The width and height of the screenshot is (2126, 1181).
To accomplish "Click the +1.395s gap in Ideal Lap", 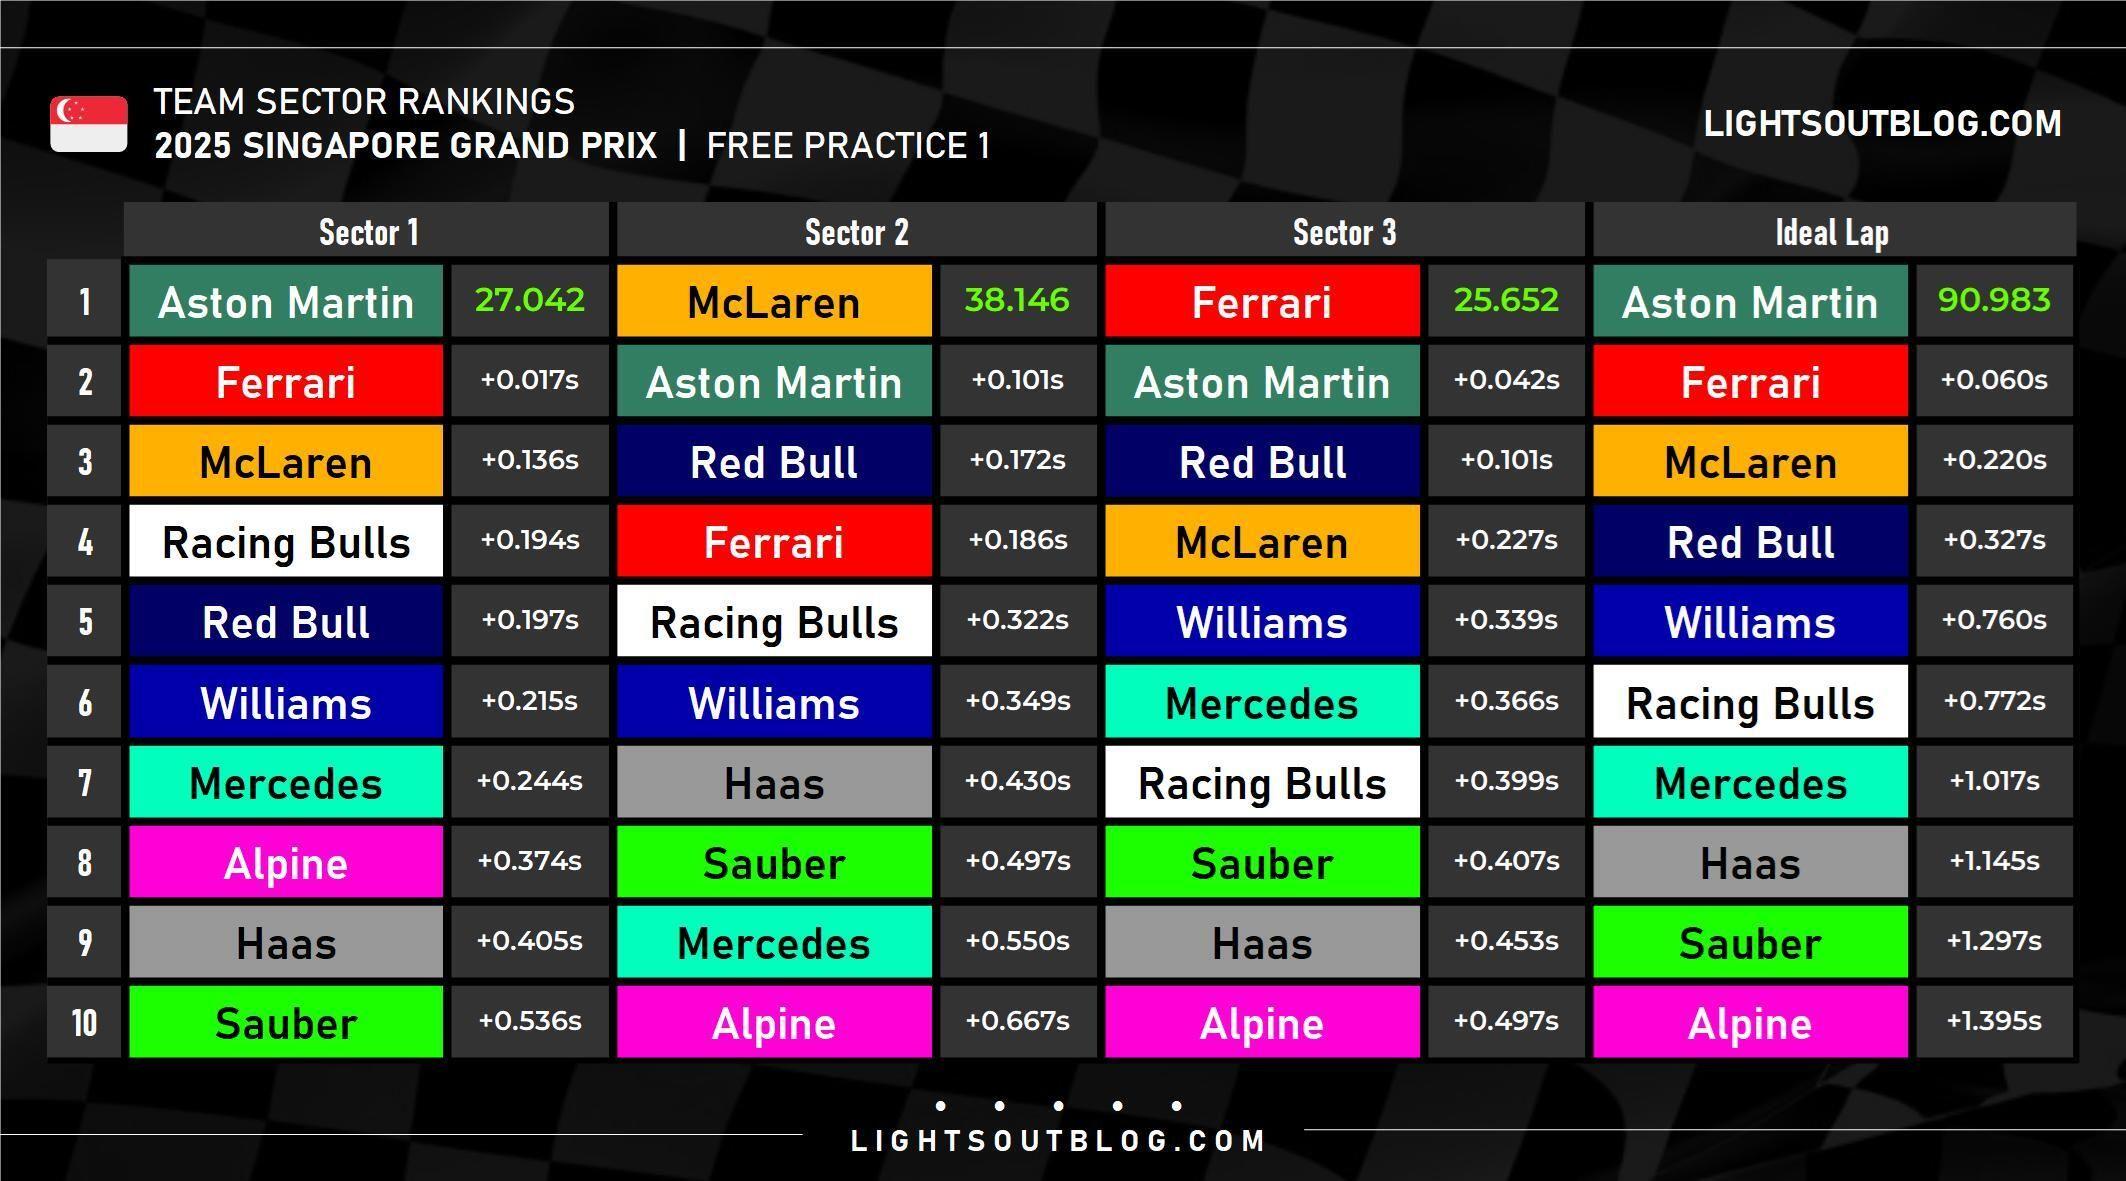I will click(x=1994, y=1021).
